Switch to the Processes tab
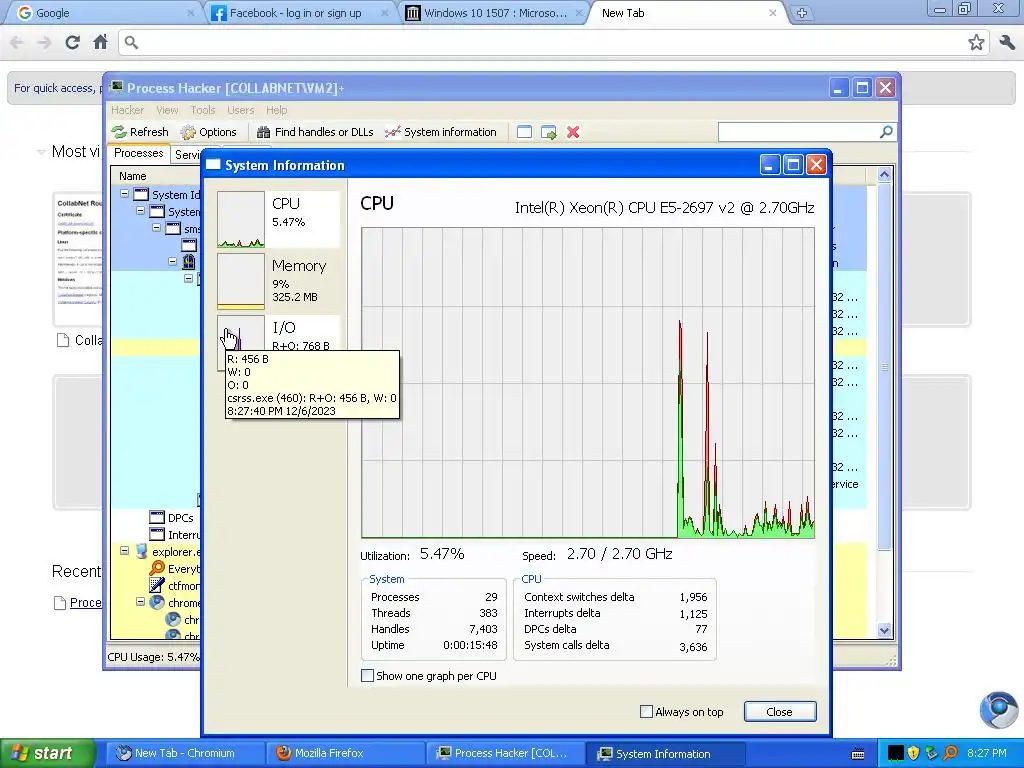1024x768 pixels. [x=138, y=153]
